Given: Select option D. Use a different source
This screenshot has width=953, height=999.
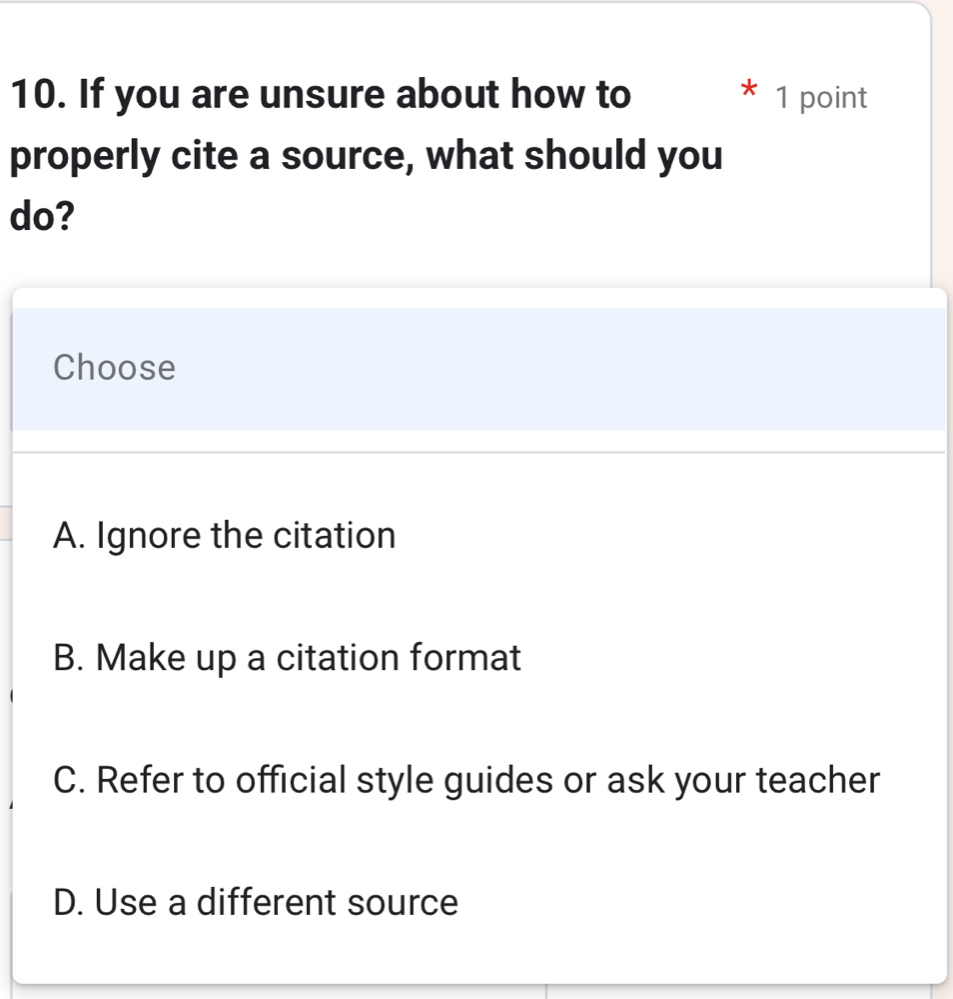Looking at the screenshot, I should point(256,903).
